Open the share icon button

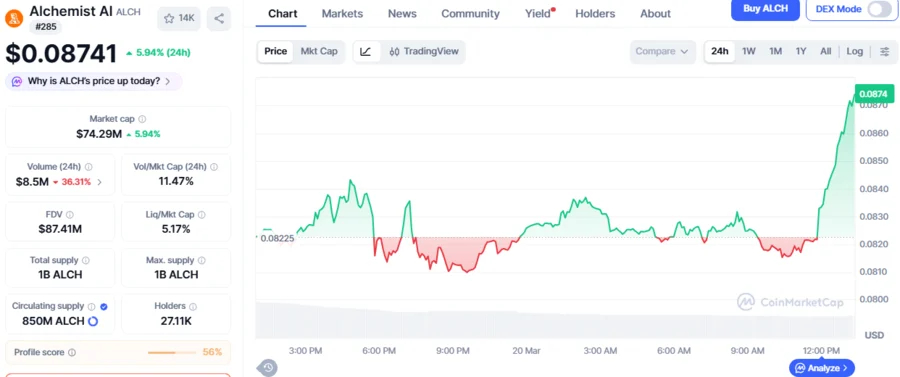click(x=219, y=18)
